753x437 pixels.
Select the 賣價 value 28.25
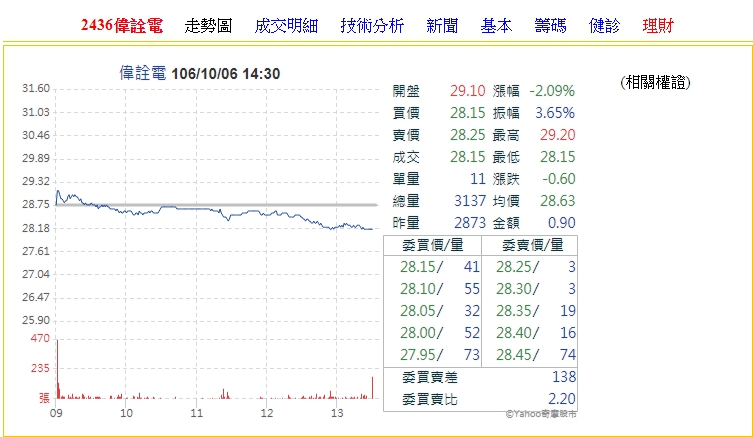point(467,135)
